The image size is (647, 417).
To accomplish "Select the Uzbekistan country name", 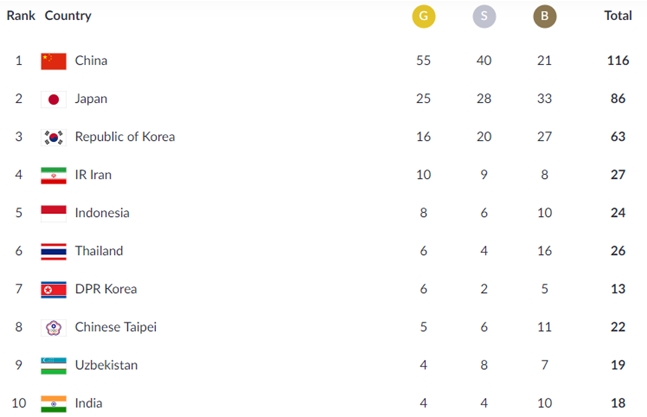I will point(106,365).
